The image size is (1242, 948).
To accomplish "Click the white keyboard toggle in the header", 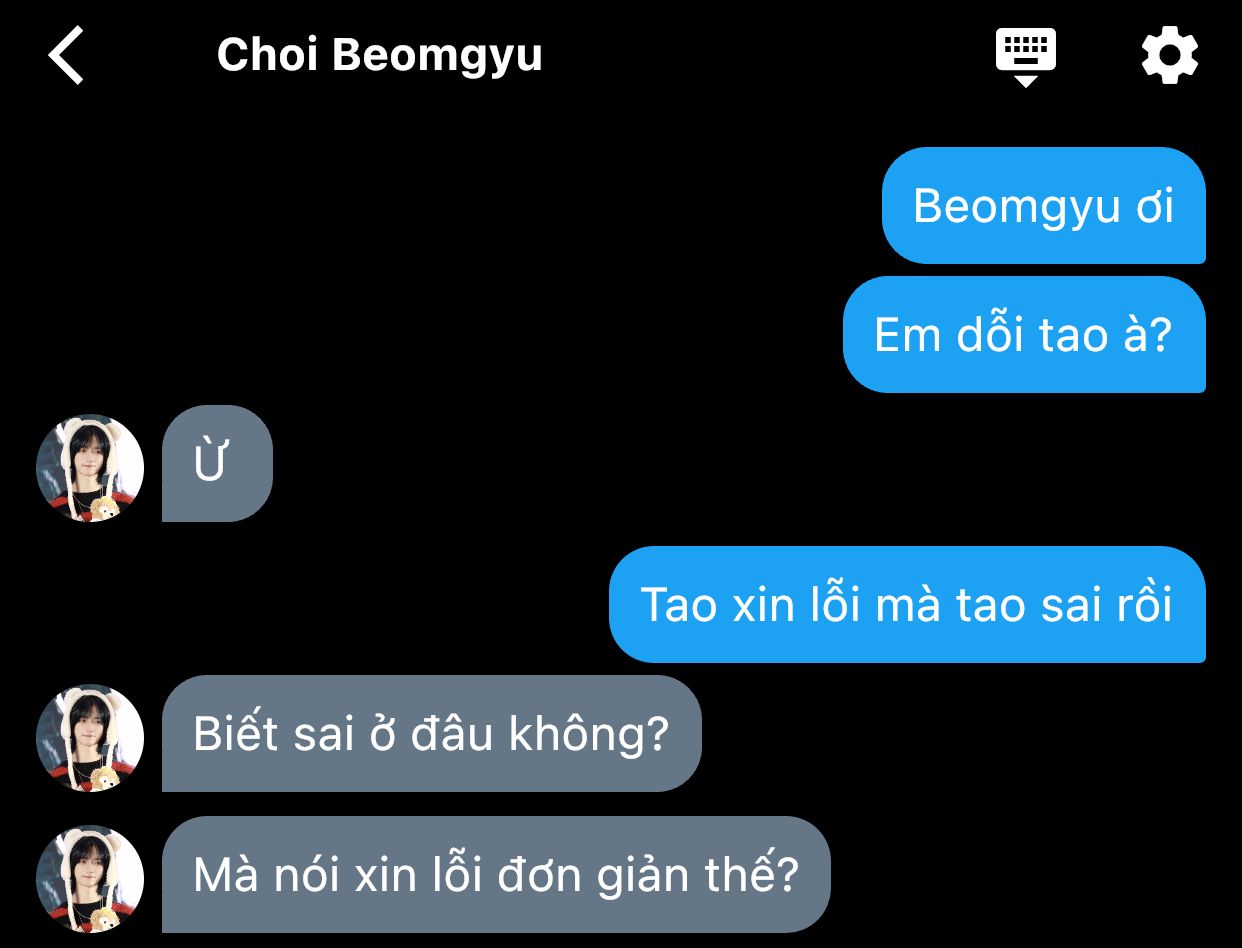I will (1026, 57).
